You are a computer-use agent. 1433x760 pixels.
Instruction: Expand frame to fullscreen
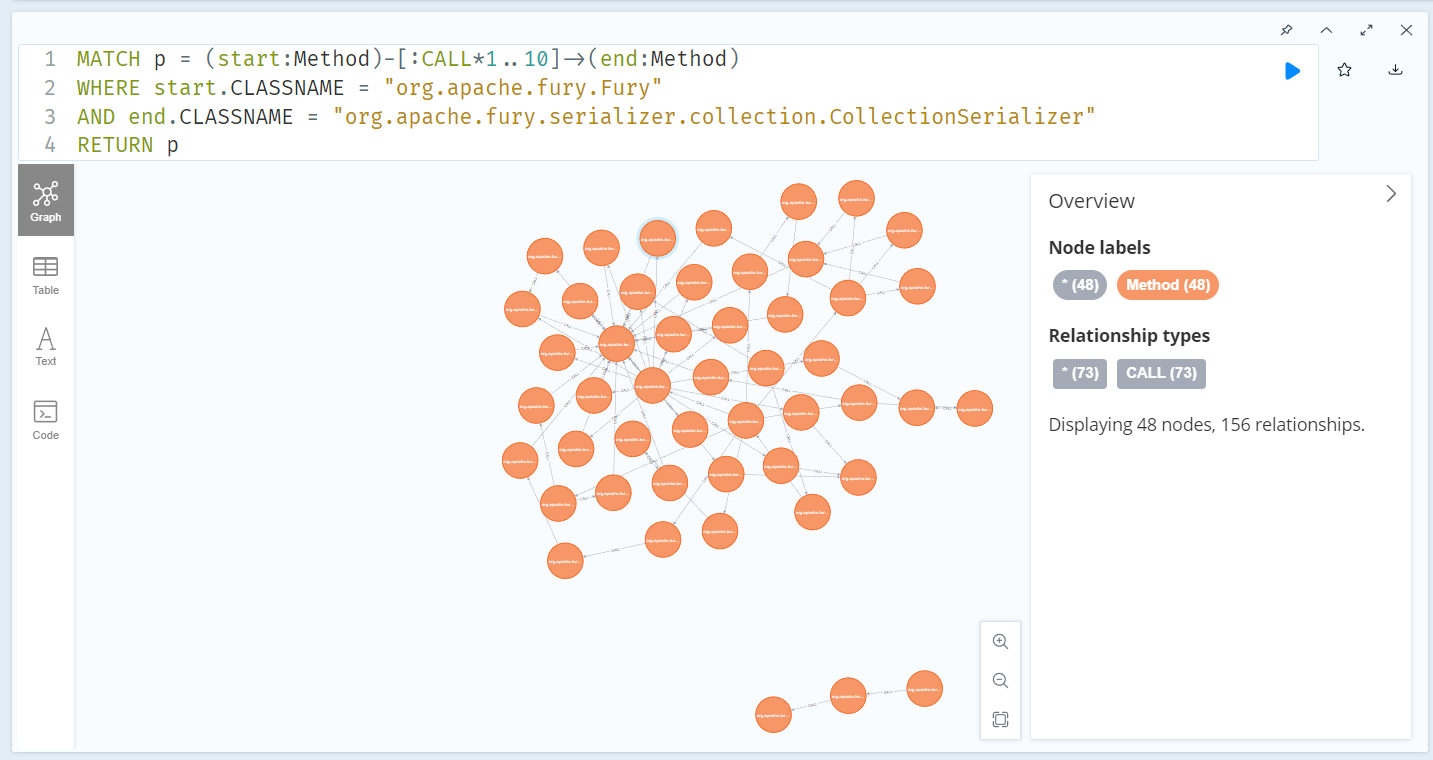tap(1366, 30)
